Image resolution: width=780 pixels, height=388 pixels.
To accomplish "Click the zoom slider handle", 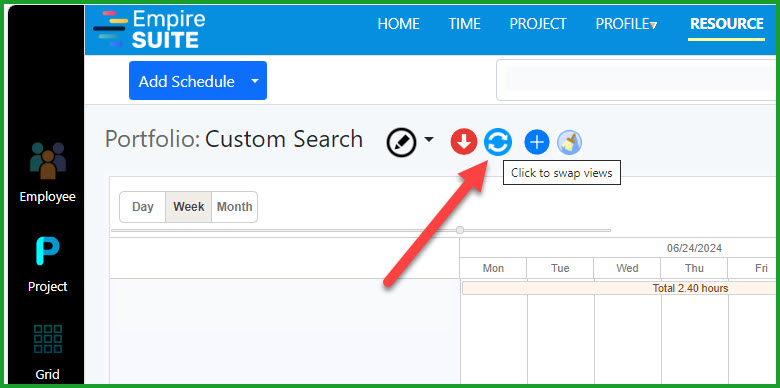I will pyautogui.click(x=460, y=230).
